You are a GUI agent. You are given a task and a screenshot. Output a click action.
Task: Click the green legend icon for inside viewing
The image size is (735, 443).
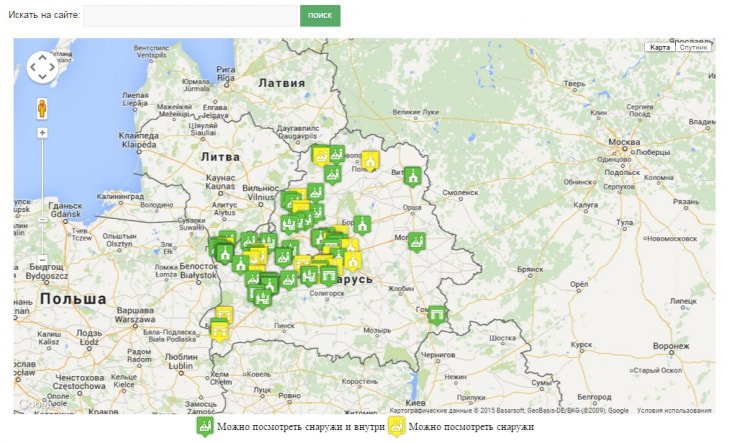tap(204, 427)
